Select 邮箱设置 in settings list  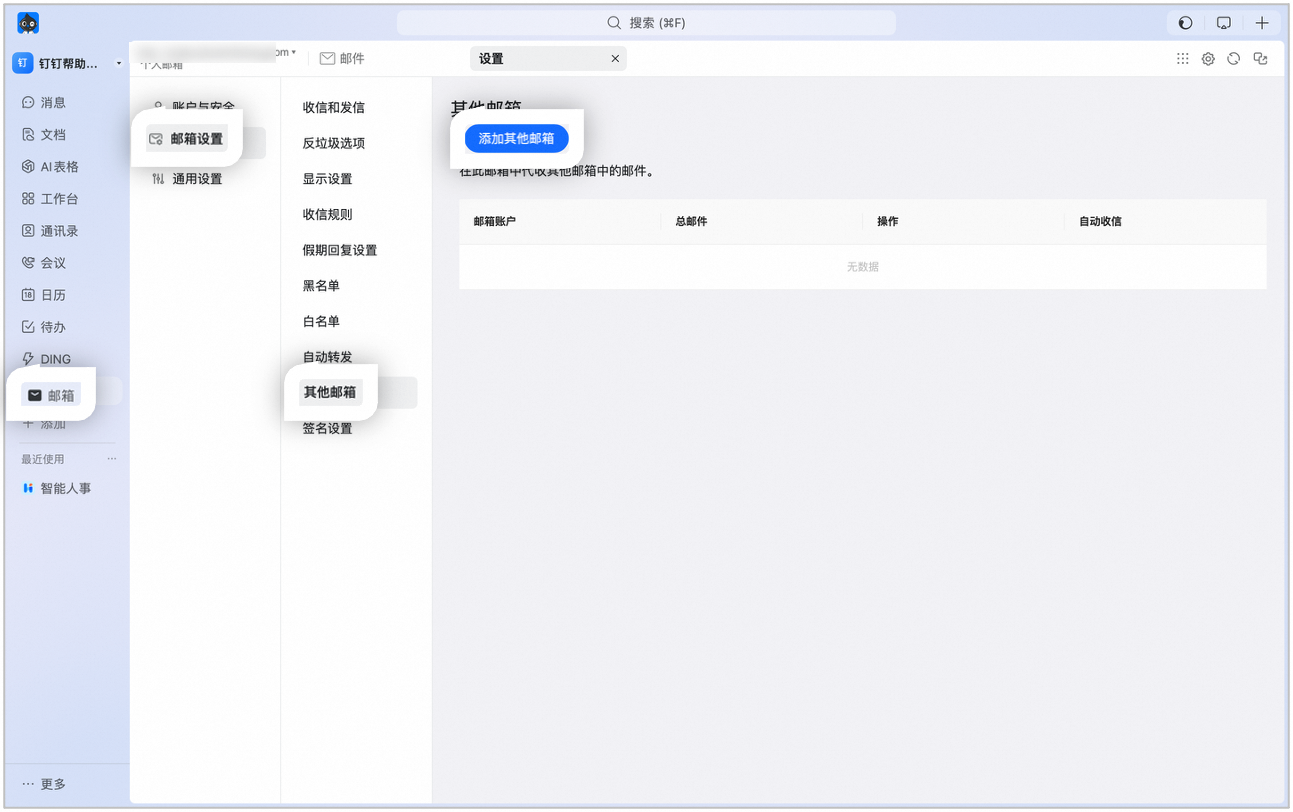click(x=187, y=139)
